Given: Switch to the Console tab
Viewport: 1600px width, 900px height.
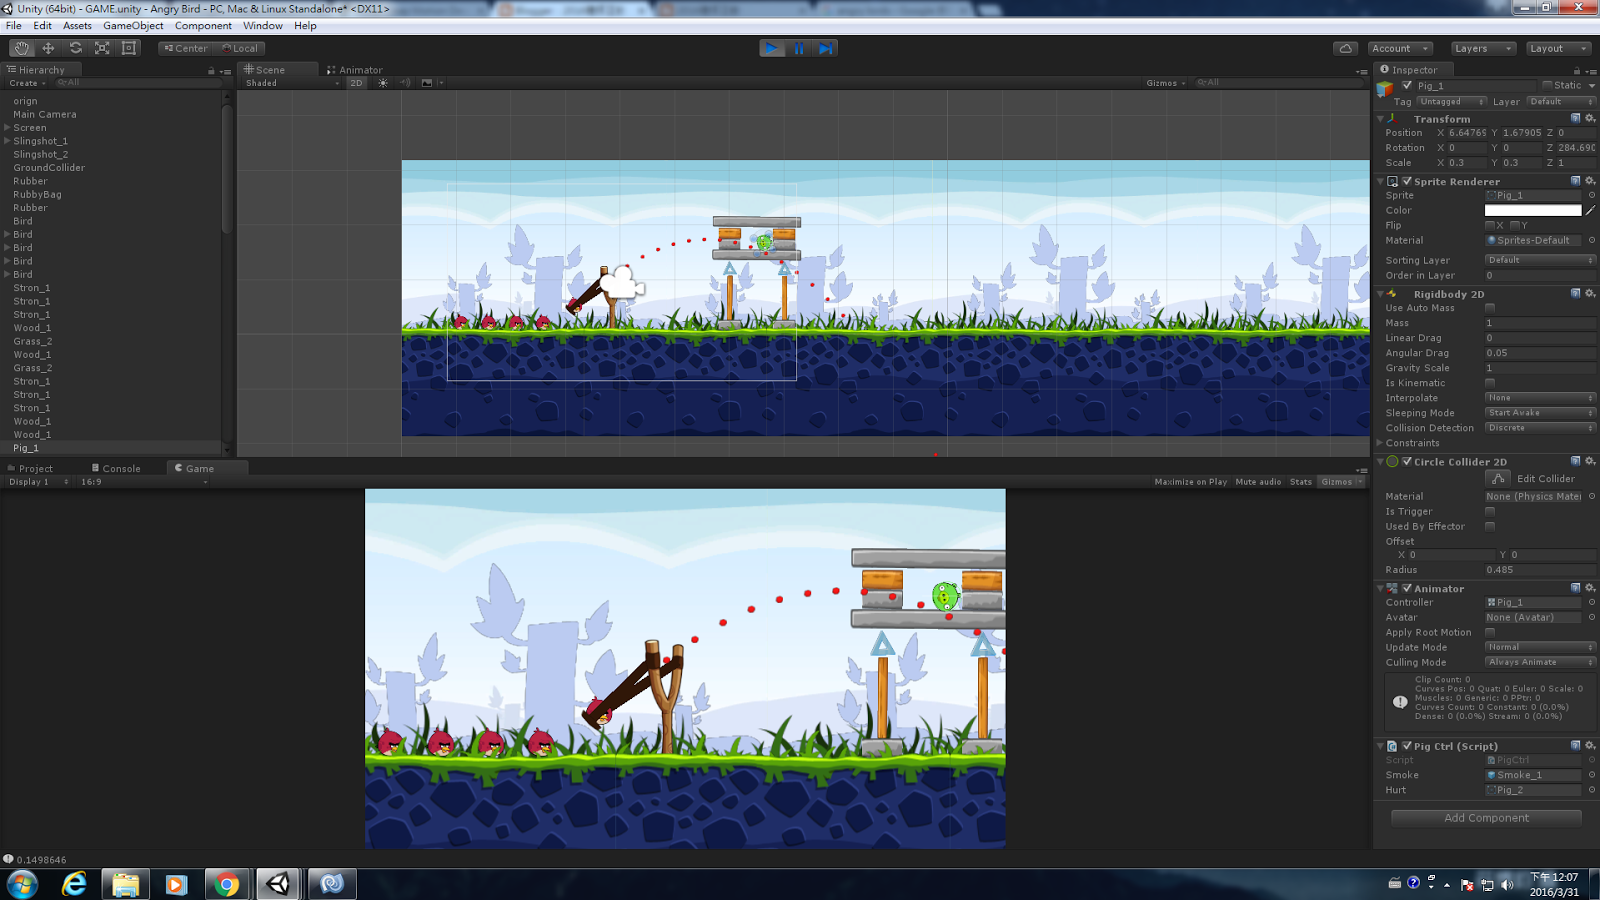Looking at the screenshot, I should (x=116, y=468).
